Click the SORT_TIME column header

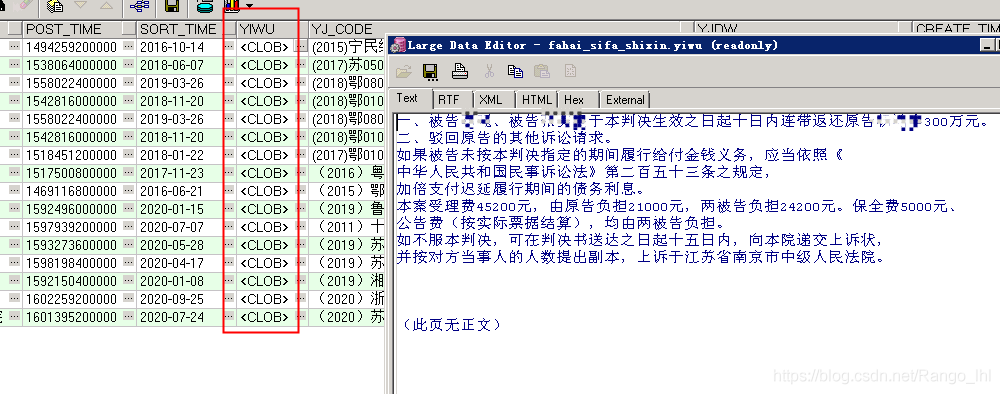click(x=179, y=29)
